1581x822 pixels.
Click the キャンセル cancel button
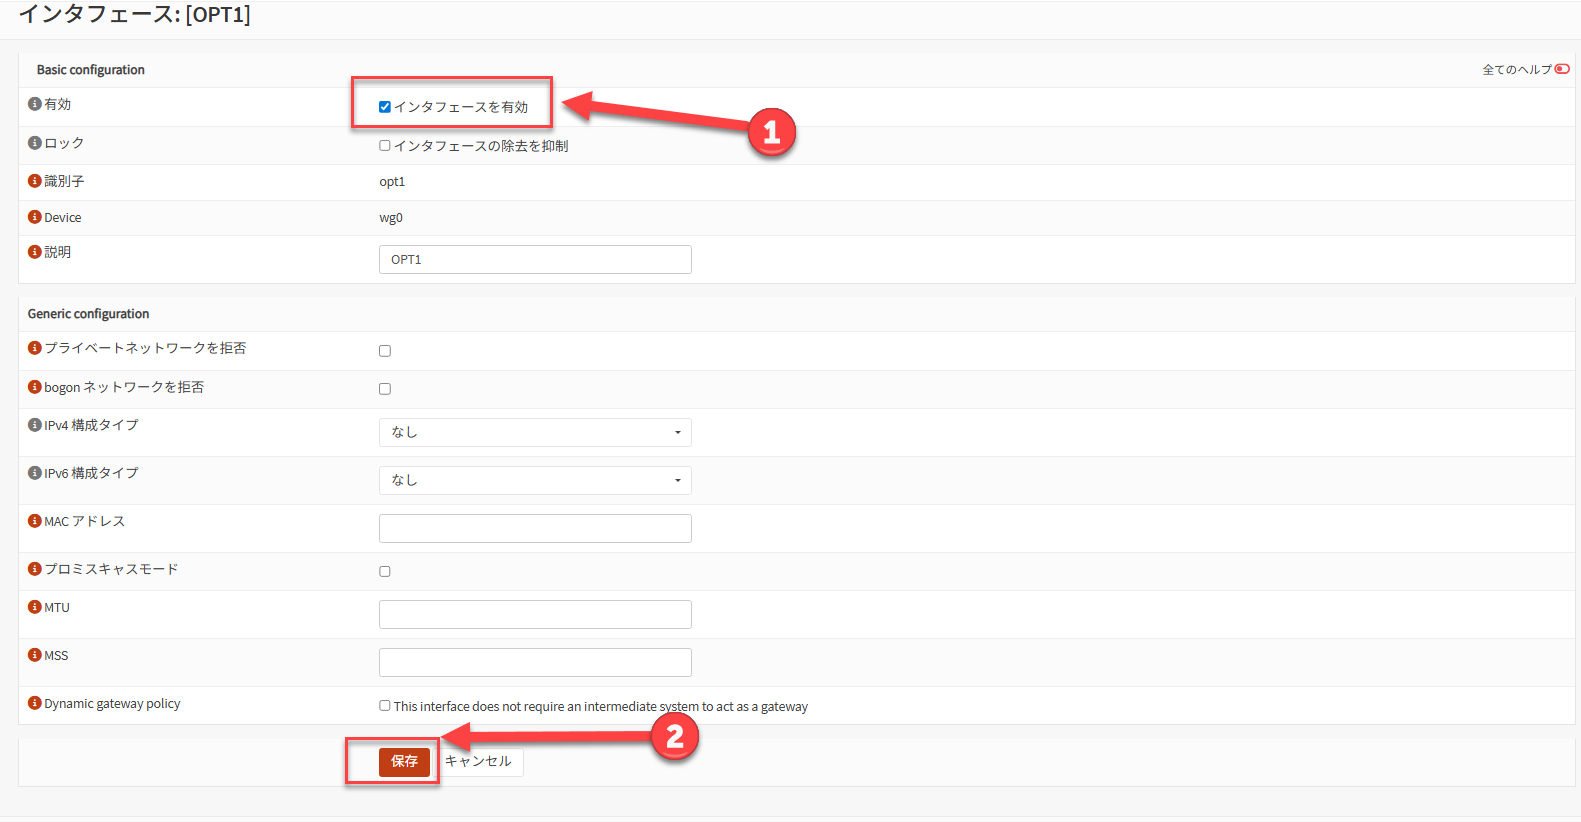pyautogui.click(x=479, y=762)
